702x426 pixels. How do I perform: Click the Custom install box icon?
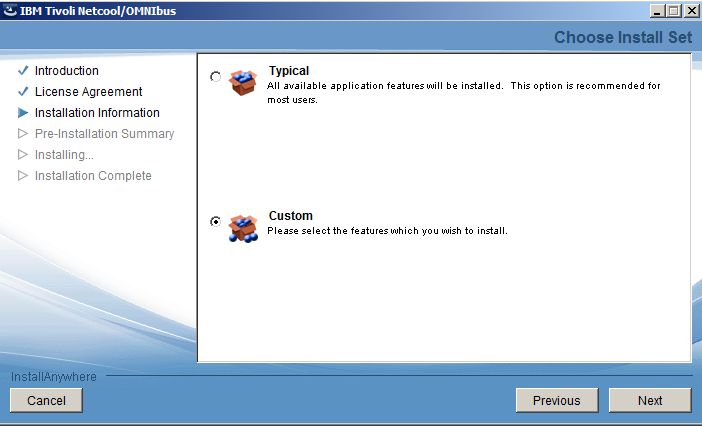click(243, 229)
